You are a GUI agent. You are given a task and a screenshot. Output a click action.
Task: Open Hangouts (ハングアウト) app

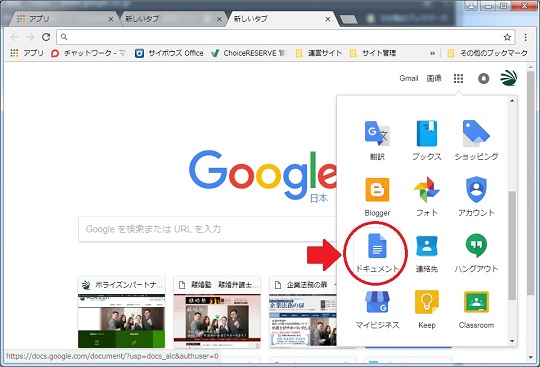point(476,253)
